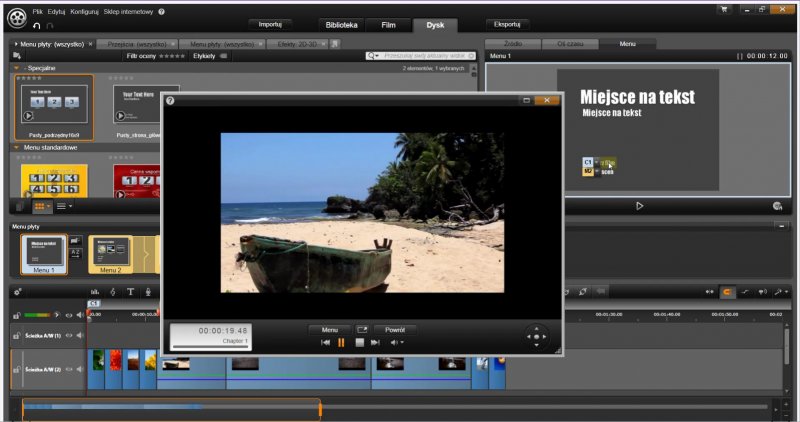This screenshot has width=800, height=422.
Task: Open the volume dropdown in preview player
Action: pos(398,342)
